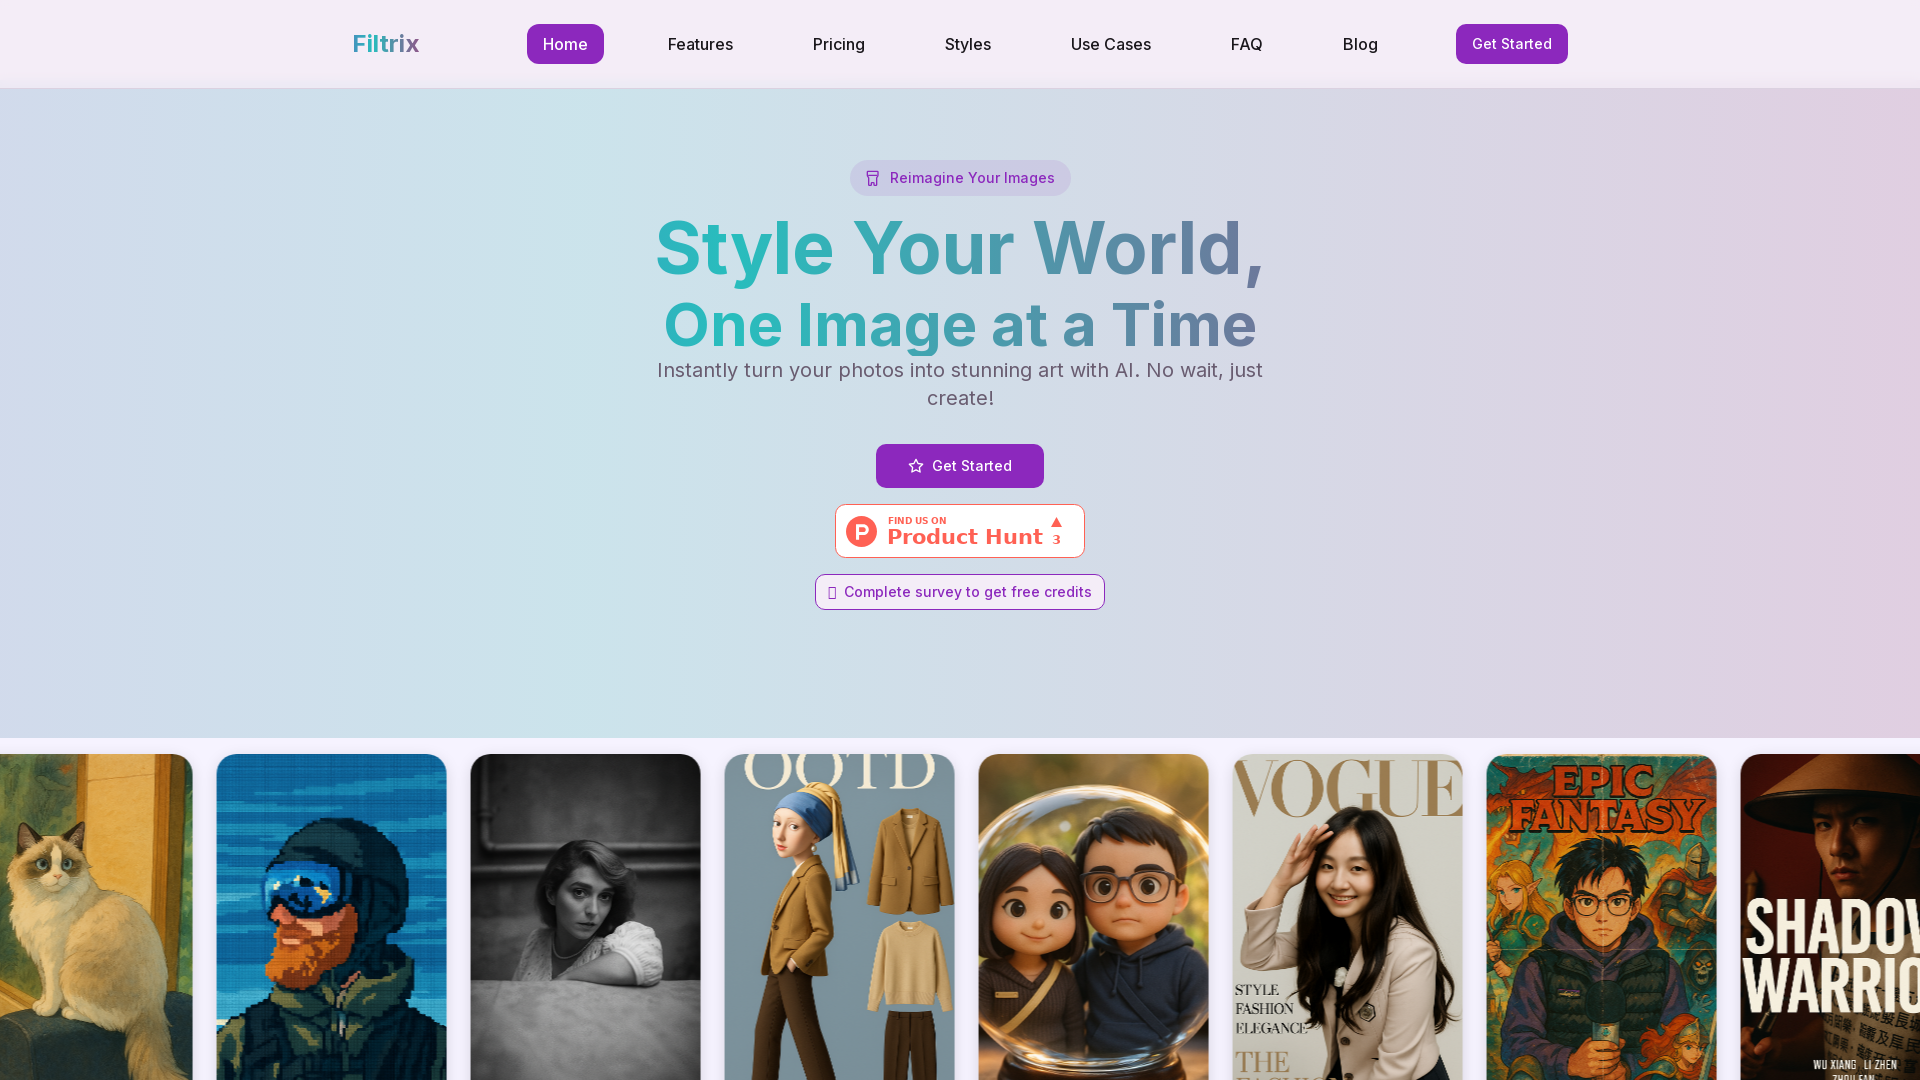Visit the Blog

[x=1360, y=44]
